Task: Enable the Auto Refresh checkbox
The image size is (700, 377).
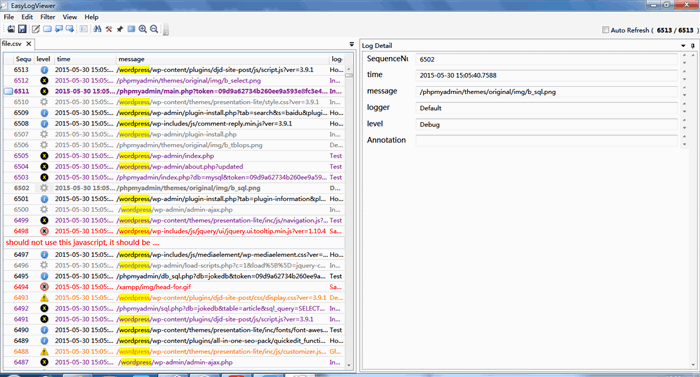Action: 605,30
